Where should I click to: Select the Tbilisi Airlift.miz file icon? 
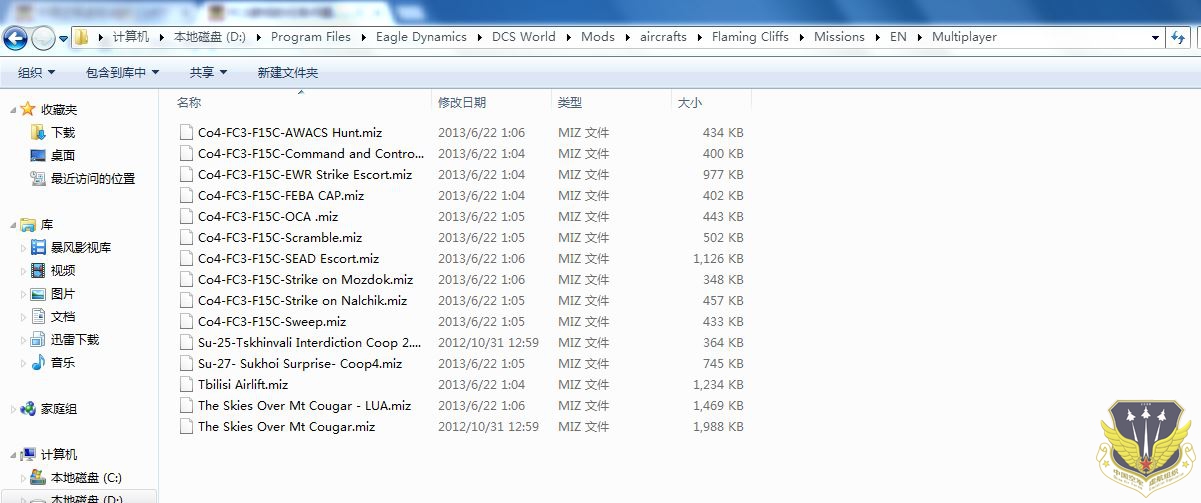185,385
